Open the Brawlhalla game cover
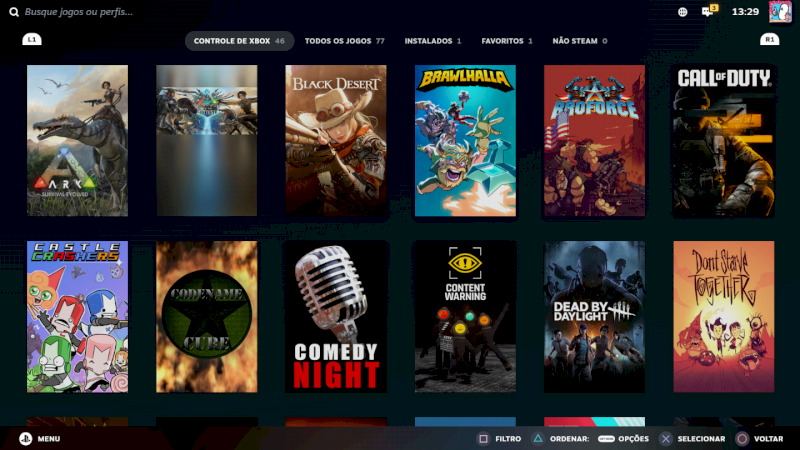 pyautogui.click(x=465, y=140)
